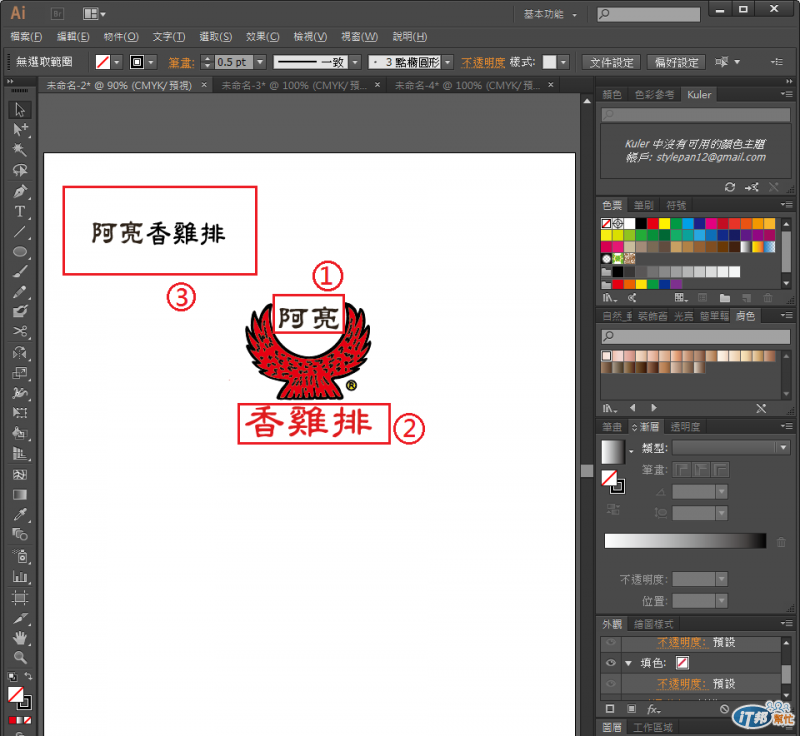Open workspace switcher 基本功能
This screenshot has height=736, width=800.
tap(550, 14)
